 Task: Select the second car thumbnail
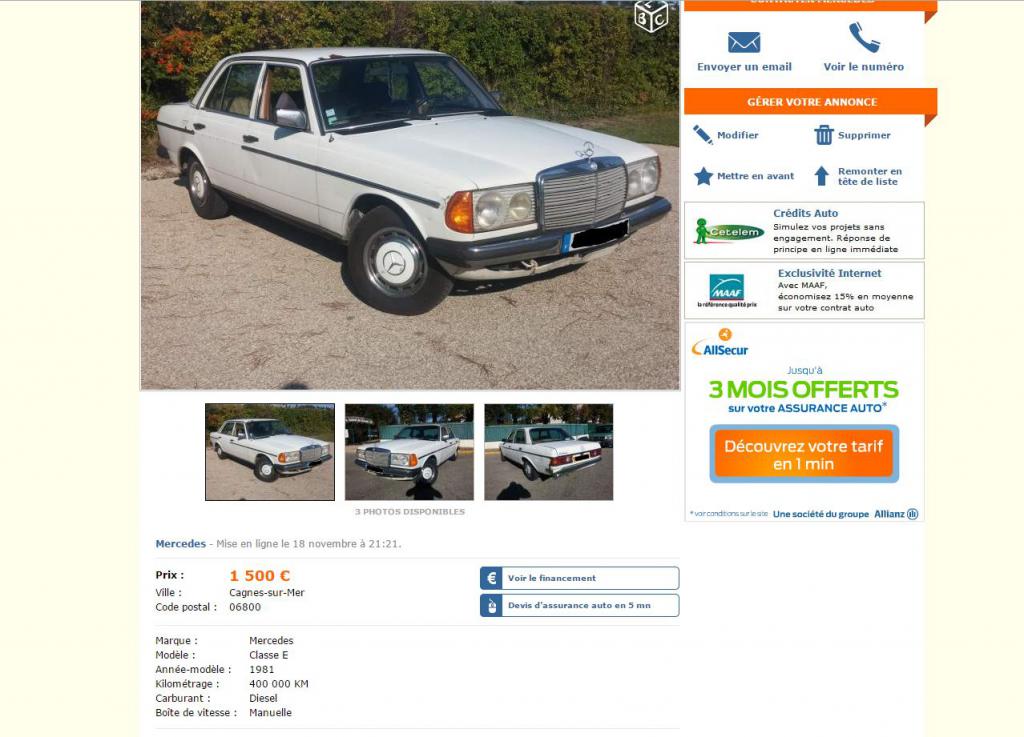(409, 452)
